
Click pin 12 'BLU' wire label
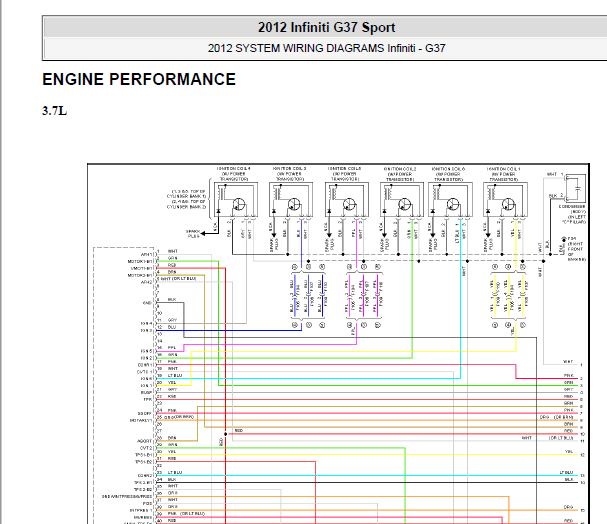click(172, 327)
